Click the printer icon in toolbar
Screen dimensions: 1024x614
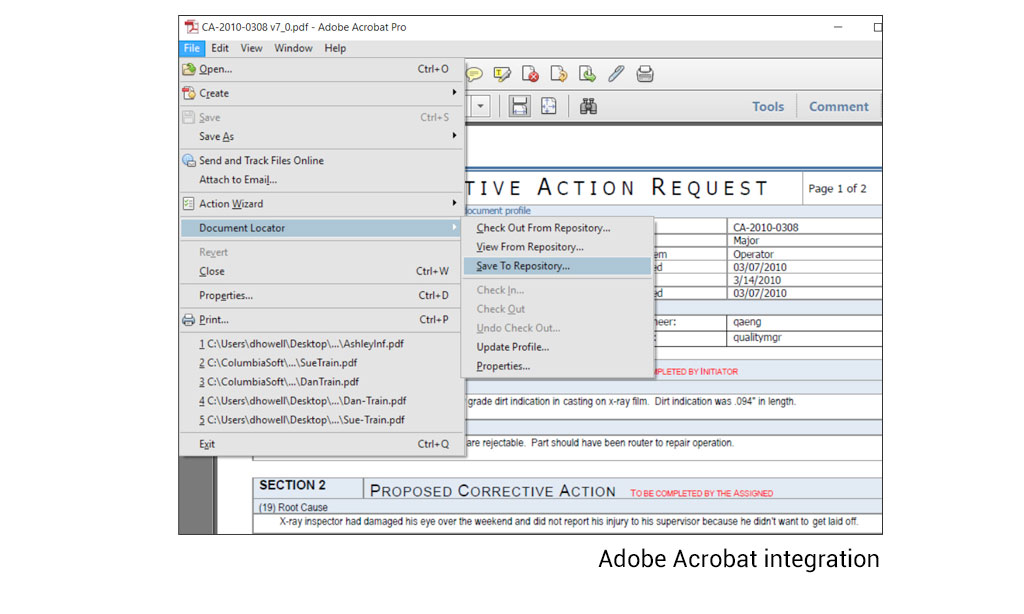point(645,74)
